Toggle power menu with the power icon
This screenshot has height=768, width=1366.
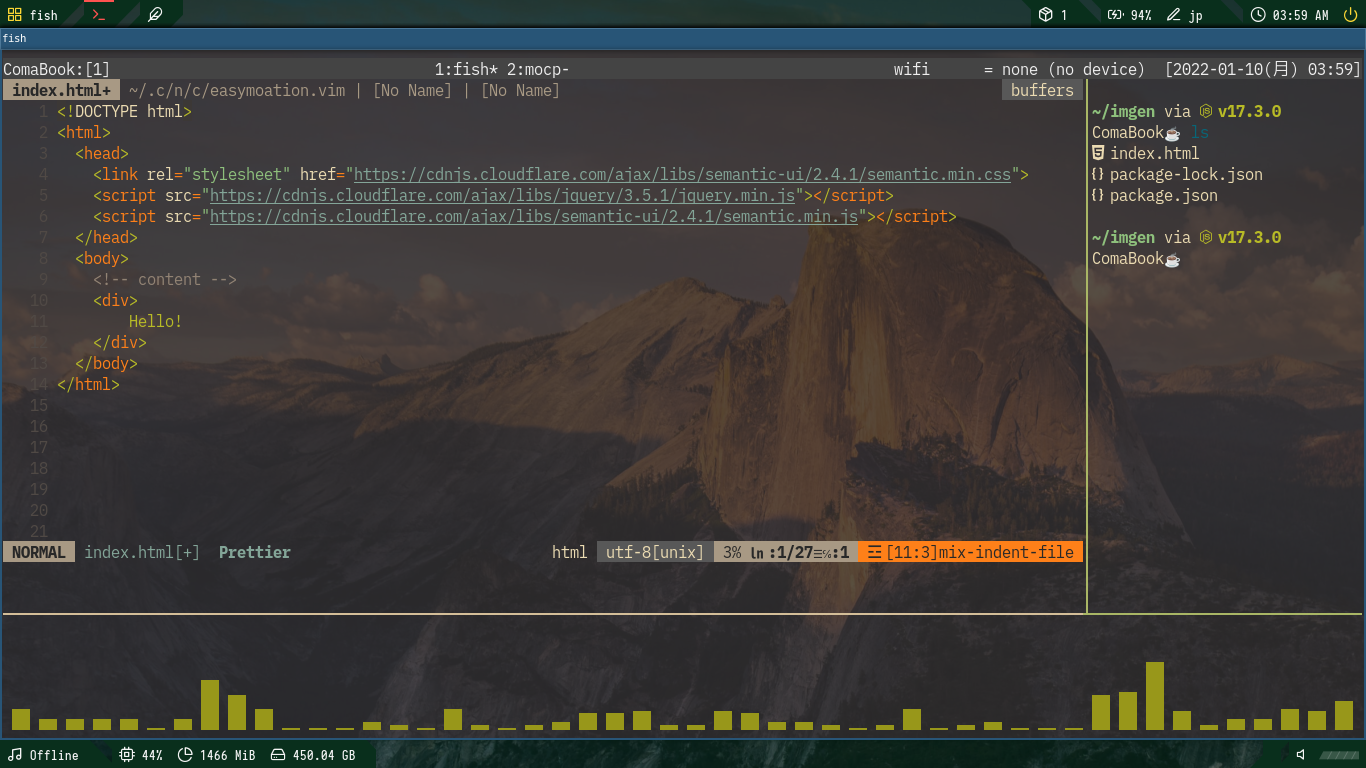click(1351, 14)
